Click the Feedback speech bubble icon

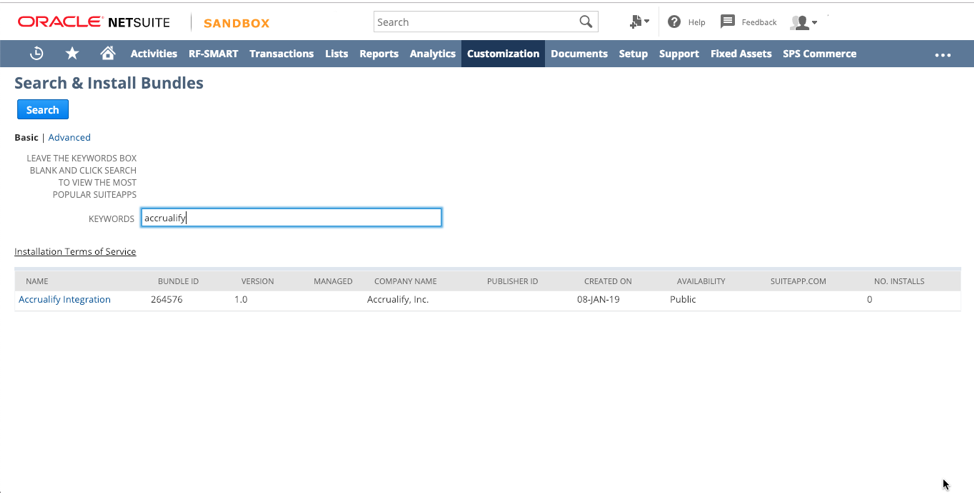point(727,22)
